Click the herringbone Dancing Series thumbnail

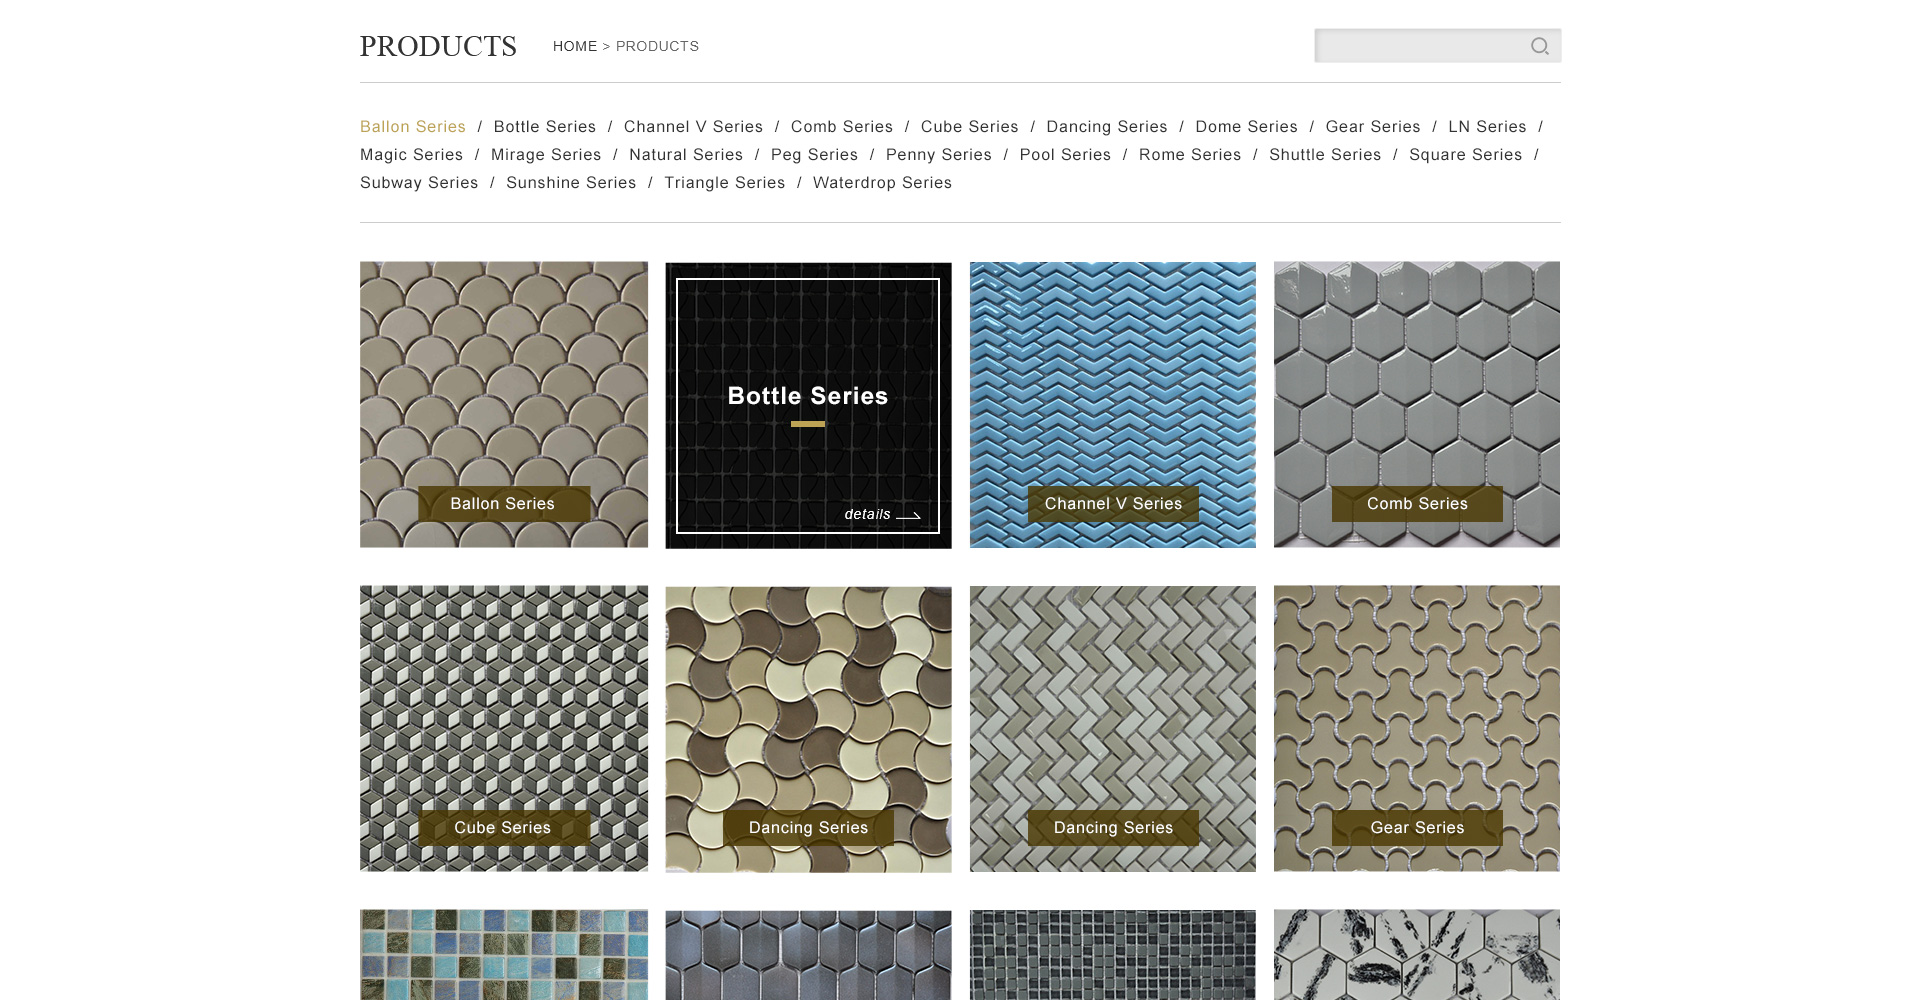pos(1112,728)
